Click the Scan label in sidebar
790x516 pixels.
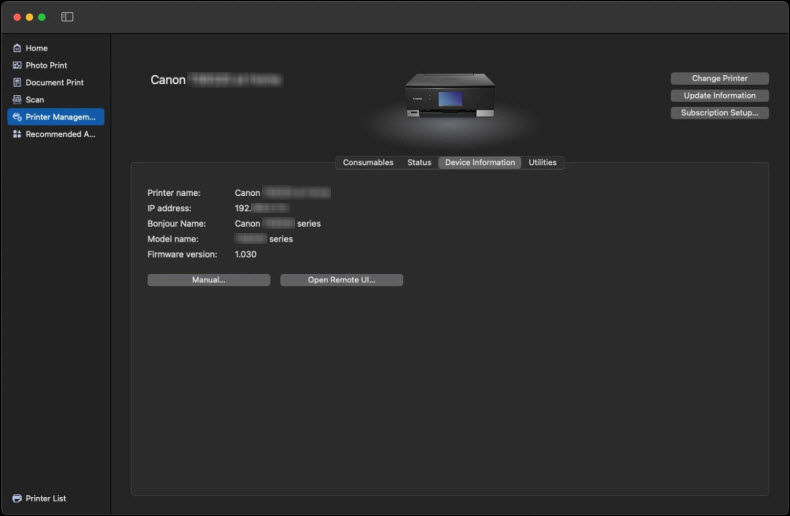35,100
